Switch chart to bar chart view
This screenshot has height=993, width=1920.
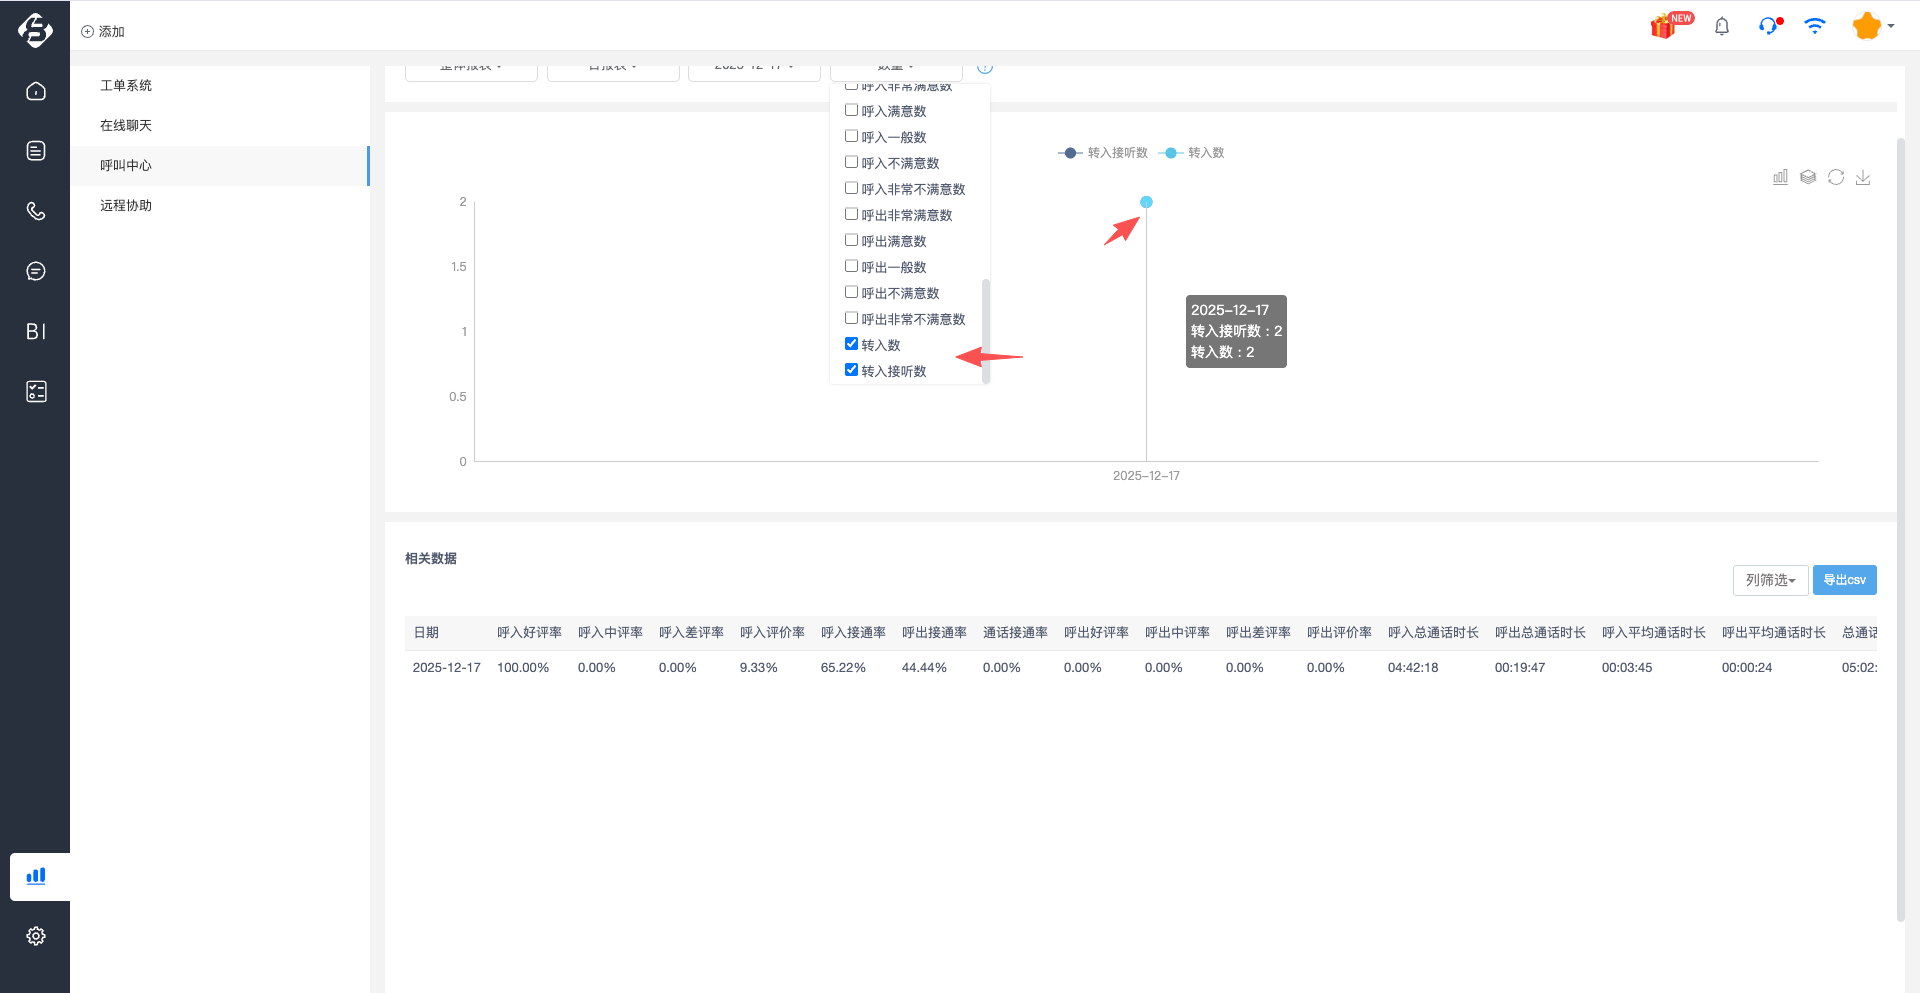[x=1780, y=177]
